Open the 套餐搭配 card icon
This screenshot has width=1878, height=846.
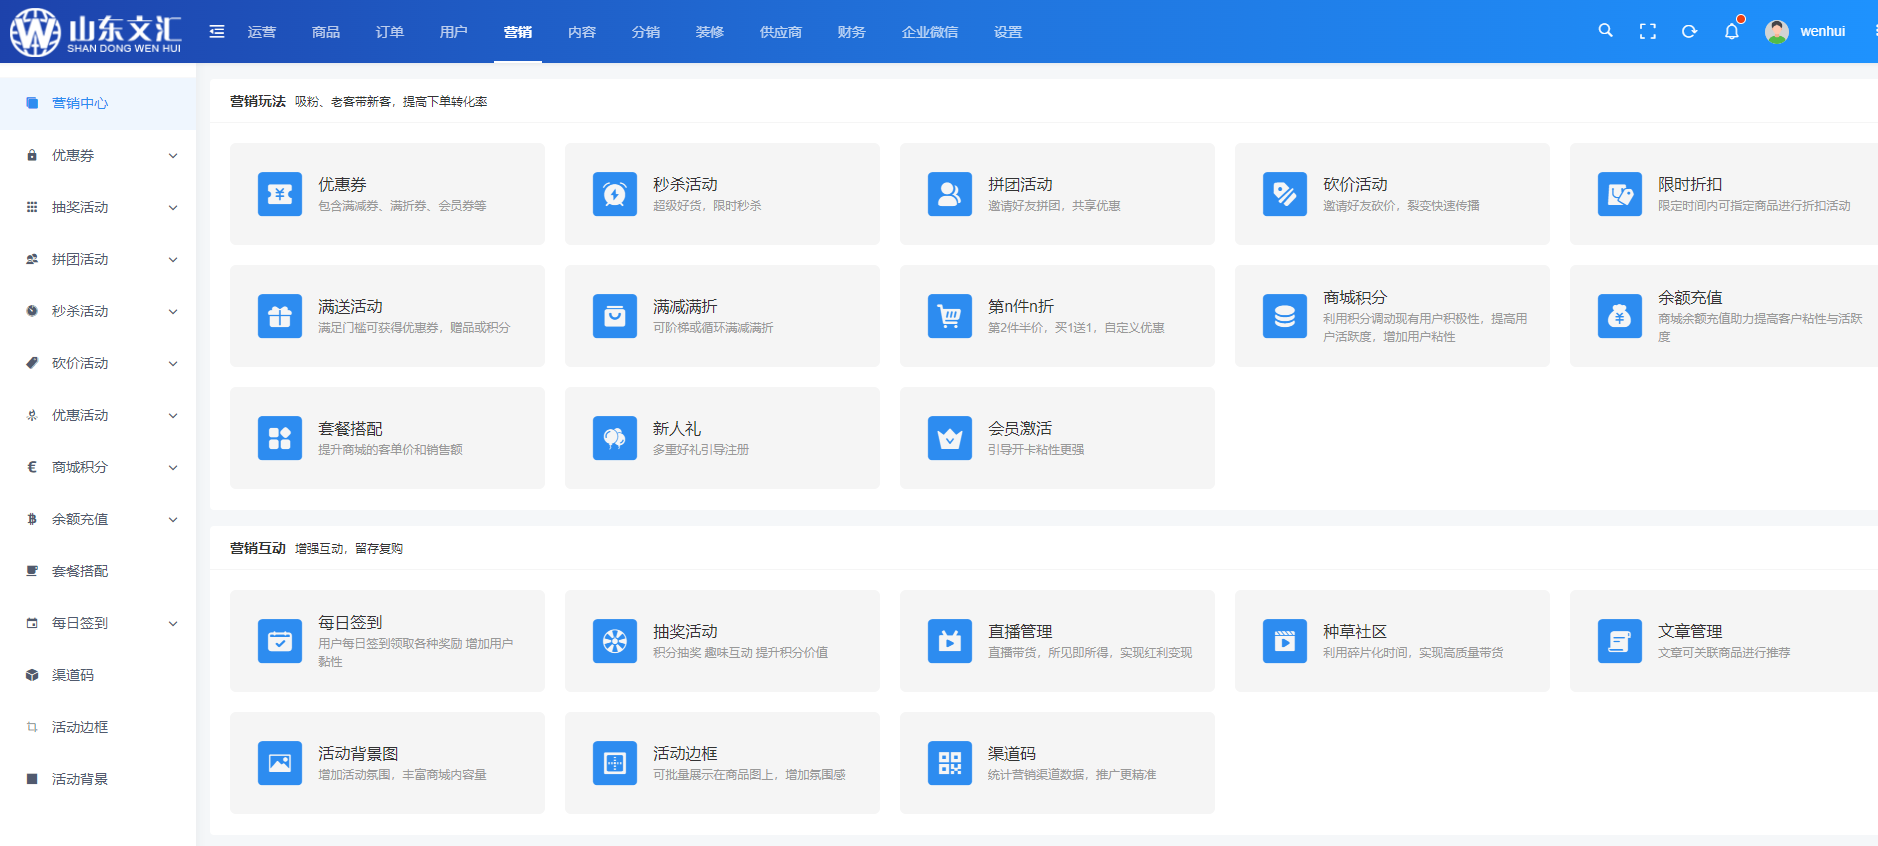[280, 438]
